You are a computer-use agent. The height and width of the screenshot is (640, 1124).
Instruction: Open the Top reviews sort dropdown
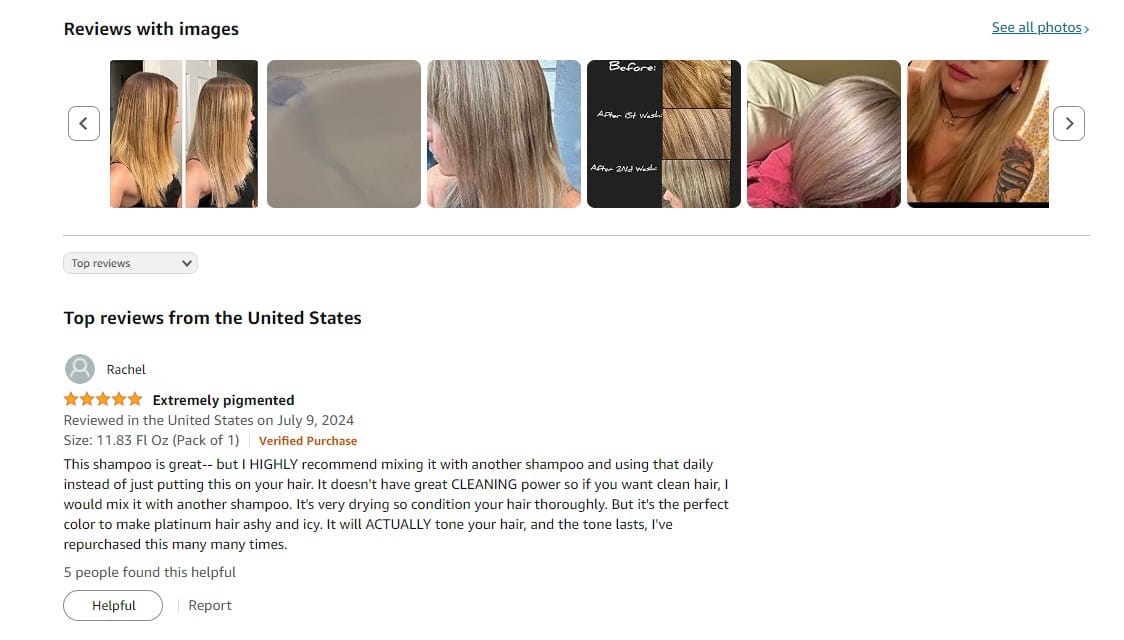130,263
